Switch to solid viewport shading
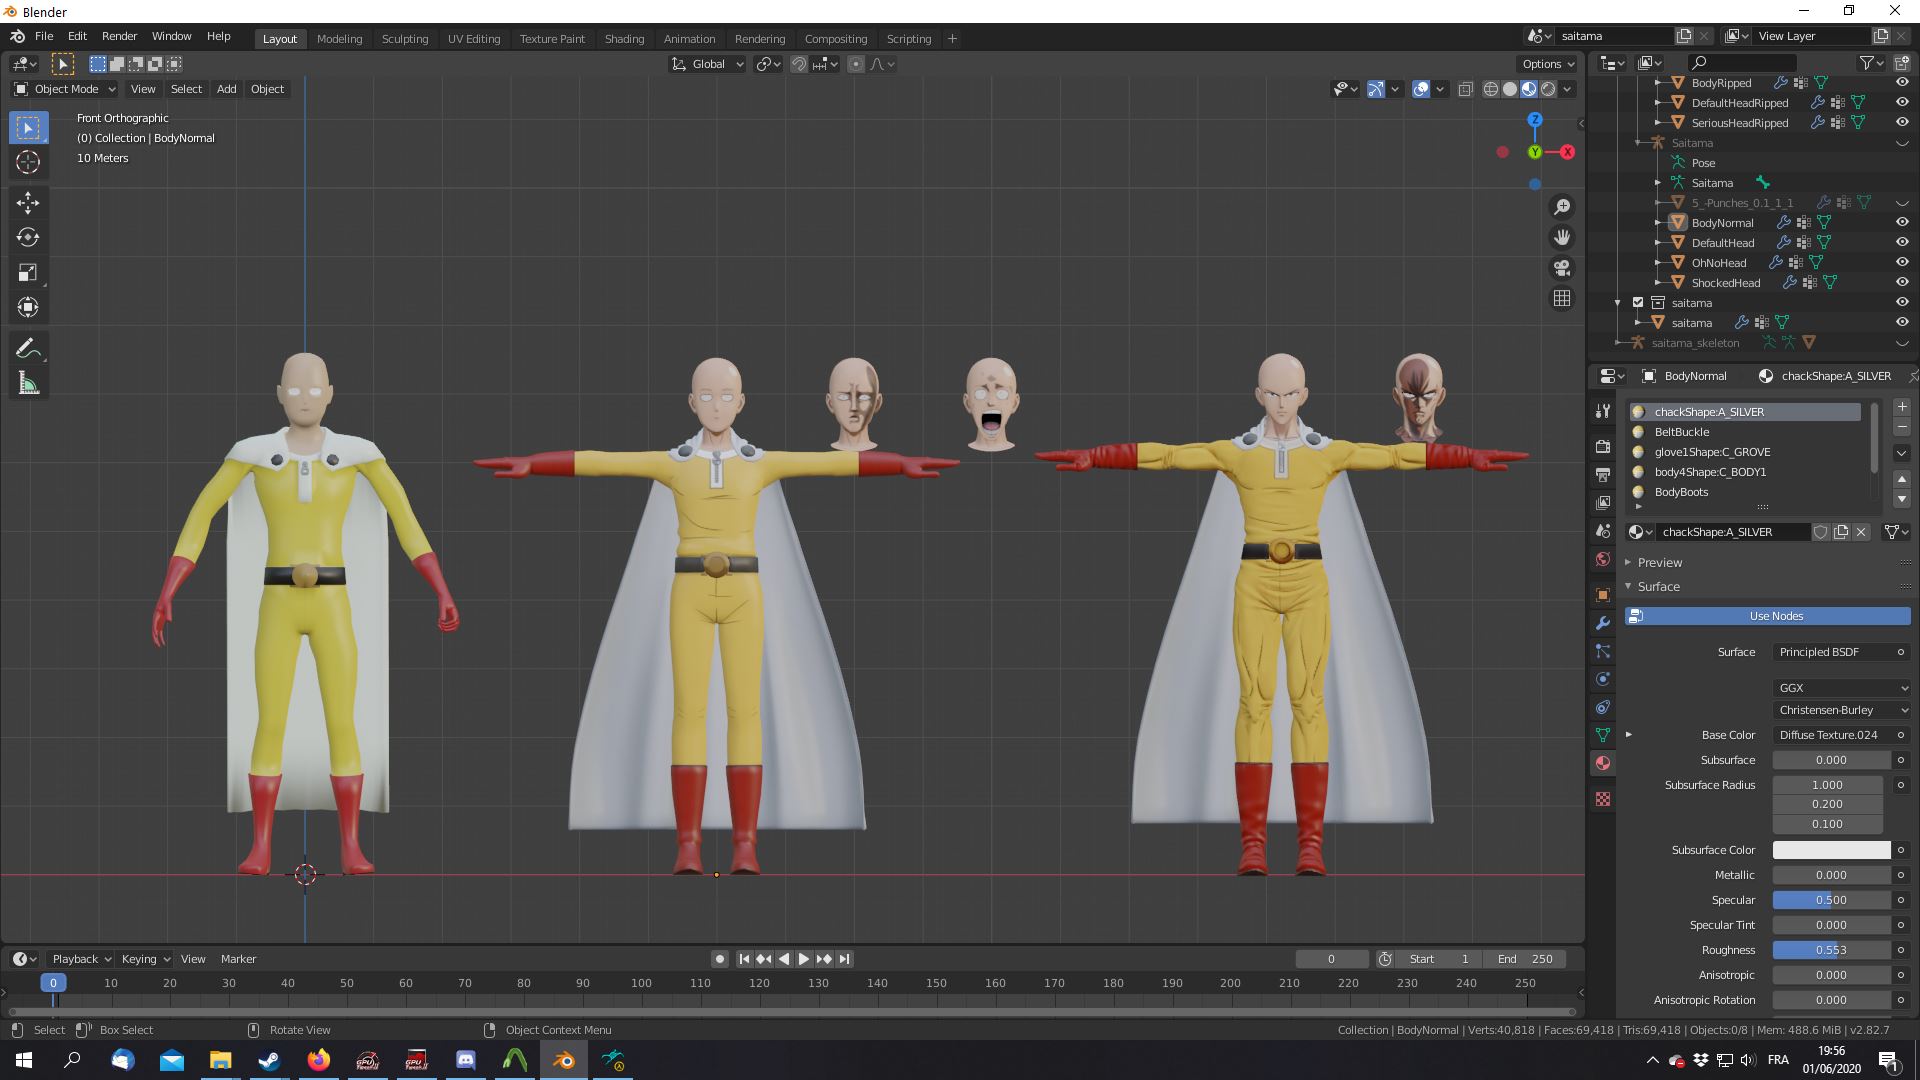The height and width of the screenshot is (1080, 1920). click(x=1510, y=89)
